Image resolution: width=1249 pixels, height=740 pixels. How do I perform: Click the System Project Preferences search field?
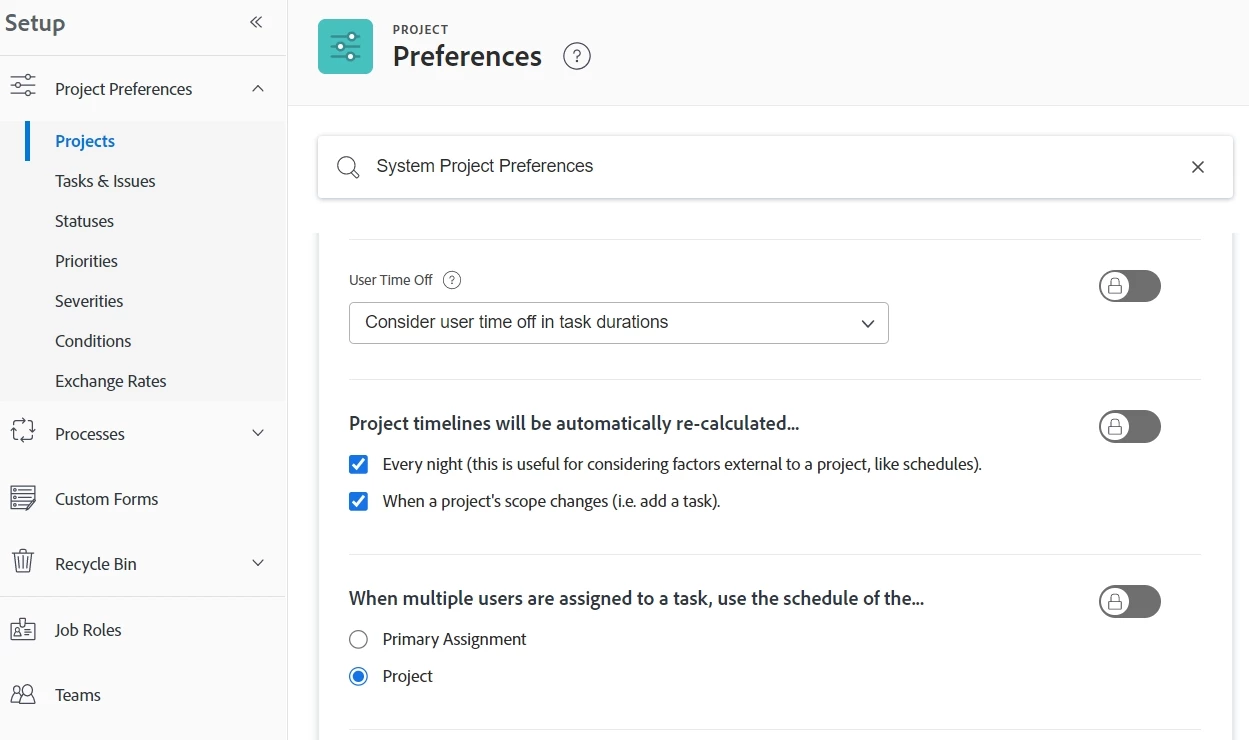click(760, 167)
